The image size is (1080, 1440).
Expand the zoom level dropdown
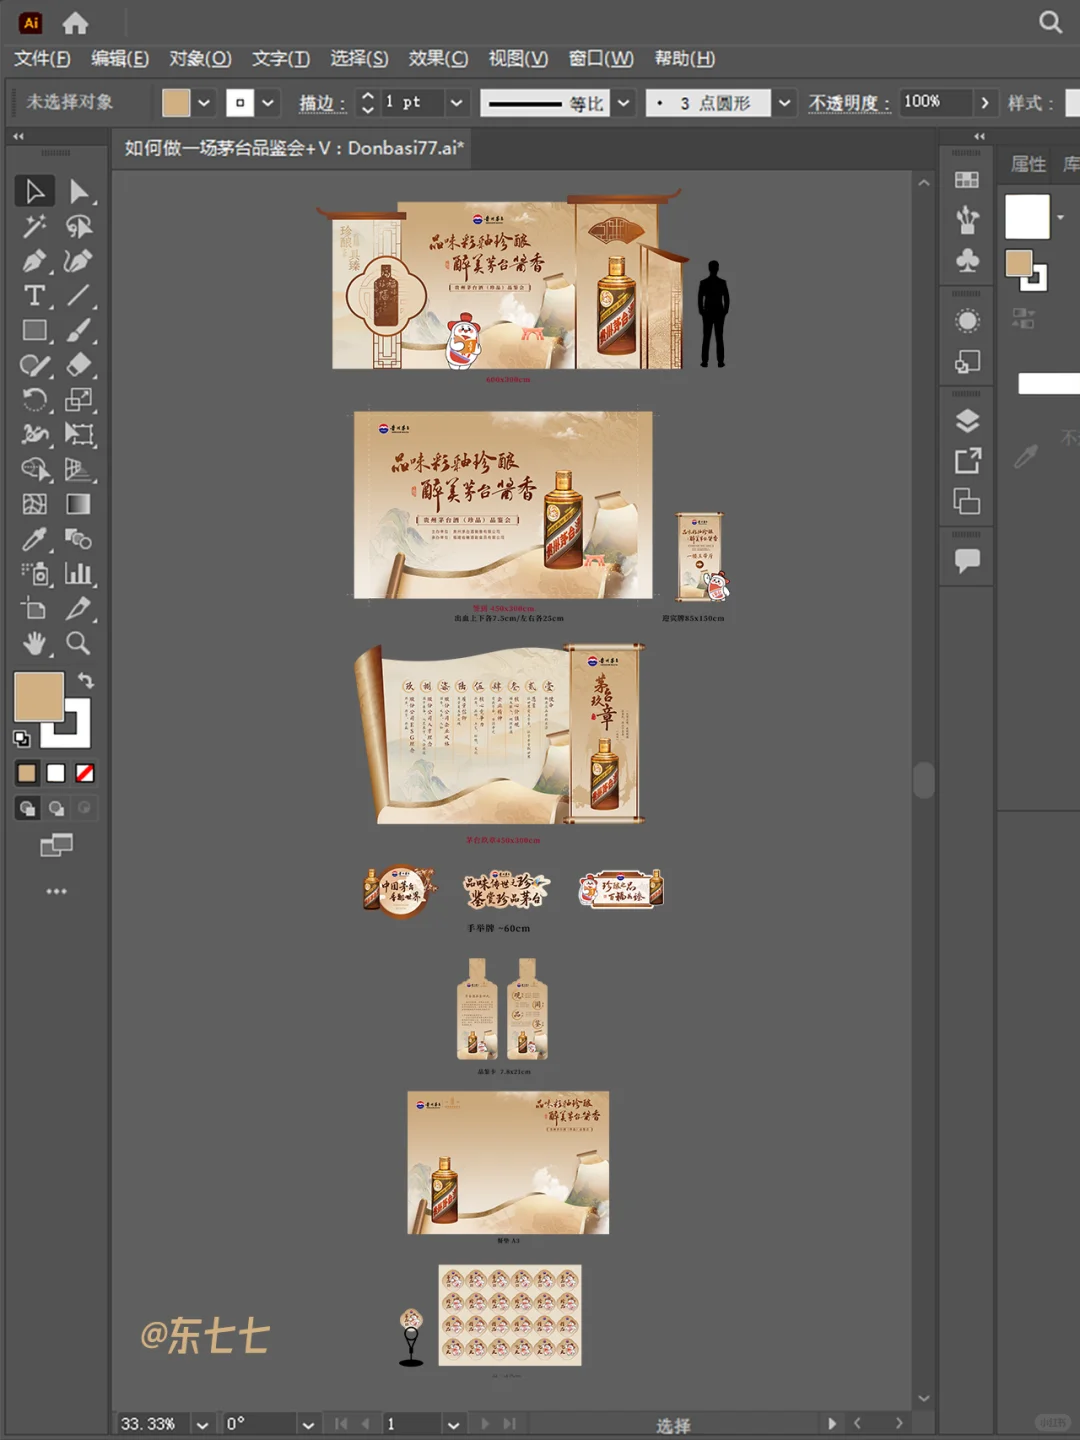pos(203,1424)
